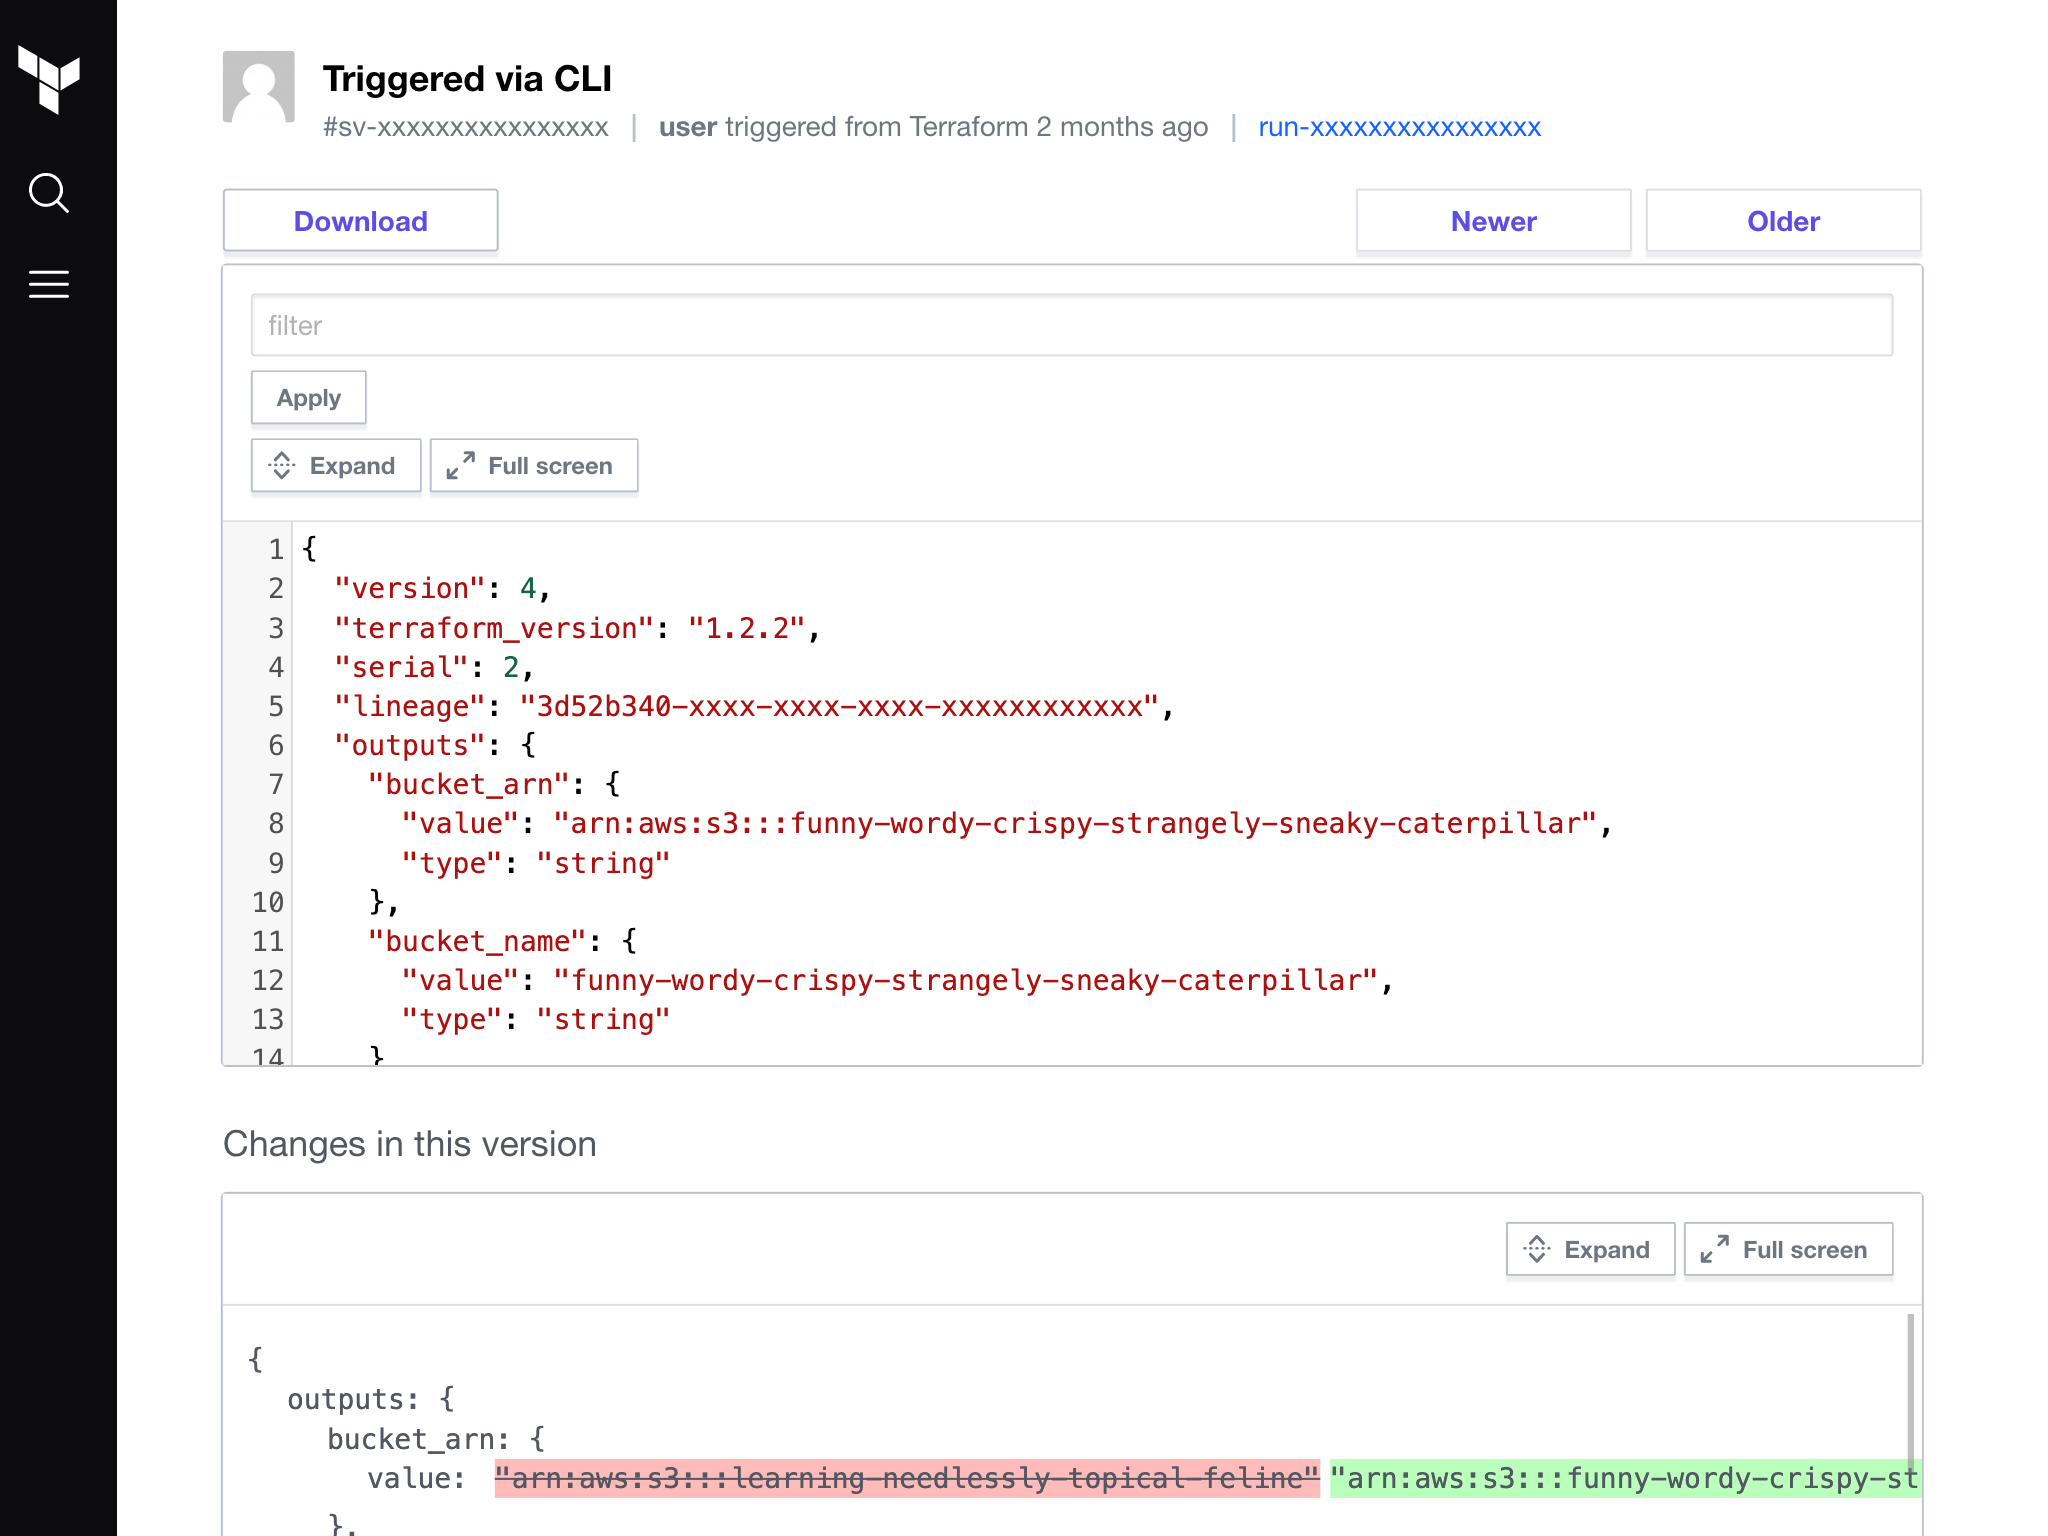Expand the state version code view
This screenshot has height=1536, width=2048.
(x=335, y=465)
